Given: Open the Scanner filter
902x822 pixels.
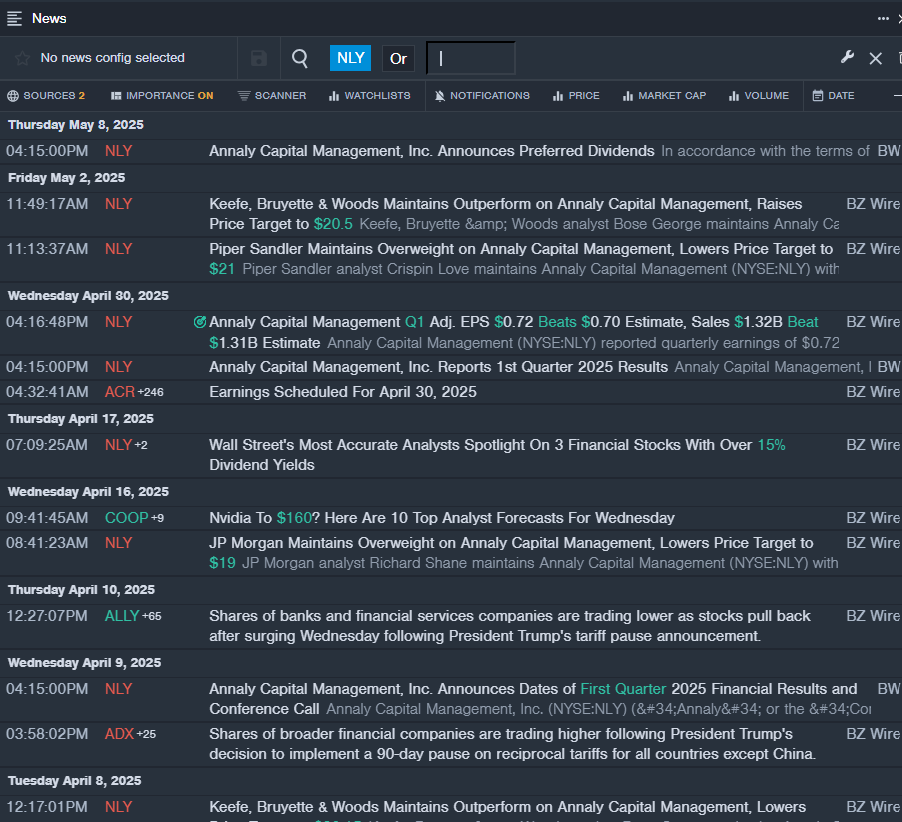Looking at the screenshot, I should pos(272,95).
